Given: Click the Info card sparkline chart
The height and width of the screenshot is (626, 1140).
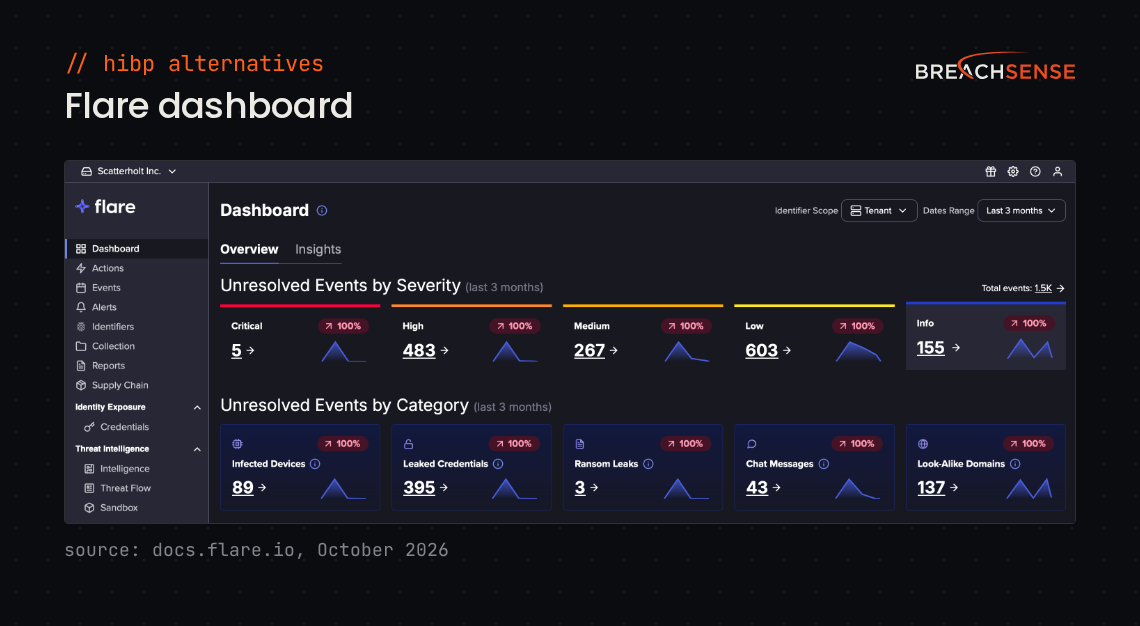Looking at the screenshot, I should click(1029, 349).
